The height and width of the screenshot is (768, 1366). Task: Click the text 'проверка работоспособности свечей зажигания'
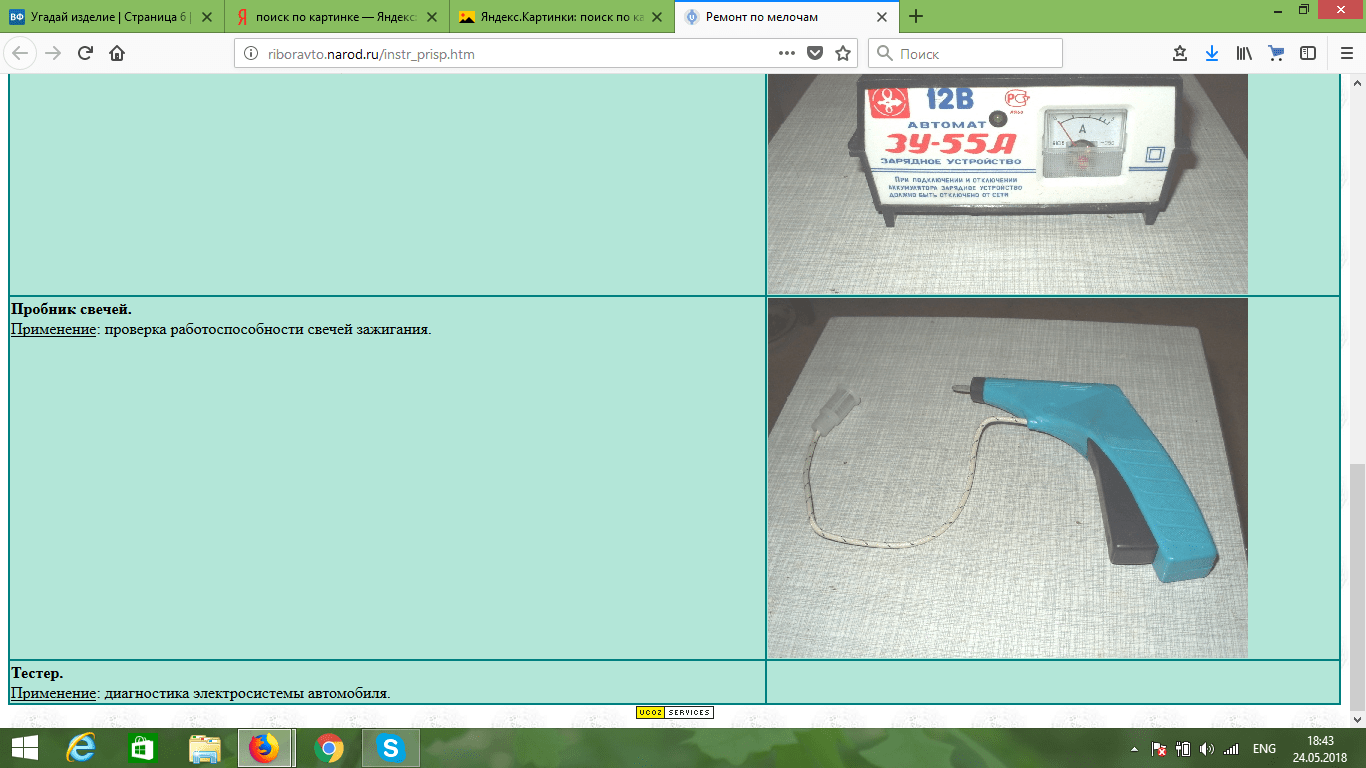266,329
